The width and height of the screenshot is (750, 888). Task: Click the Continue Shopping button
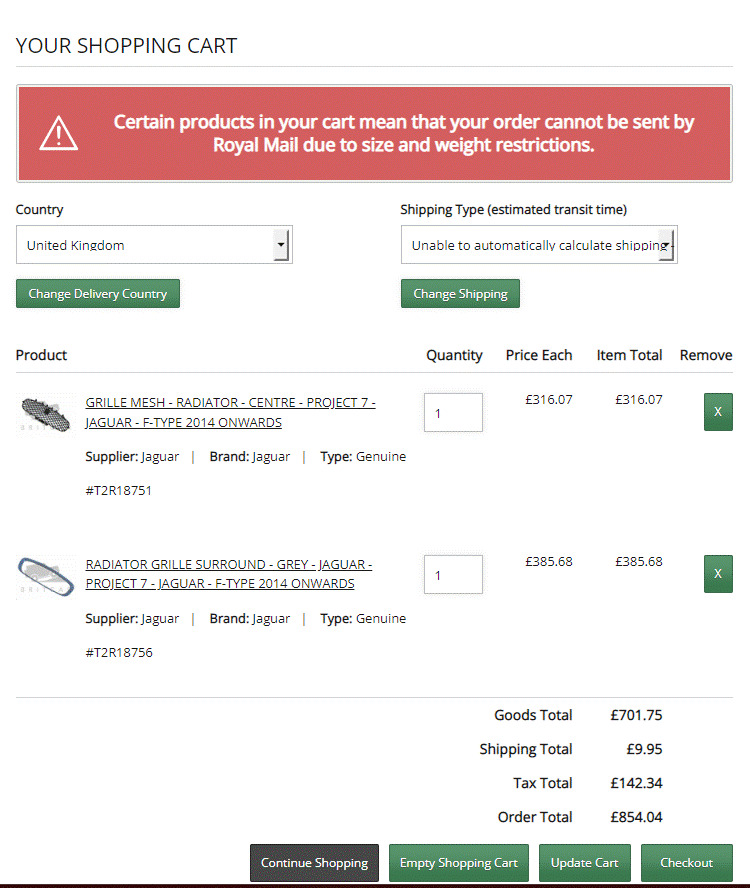(314, 863)
